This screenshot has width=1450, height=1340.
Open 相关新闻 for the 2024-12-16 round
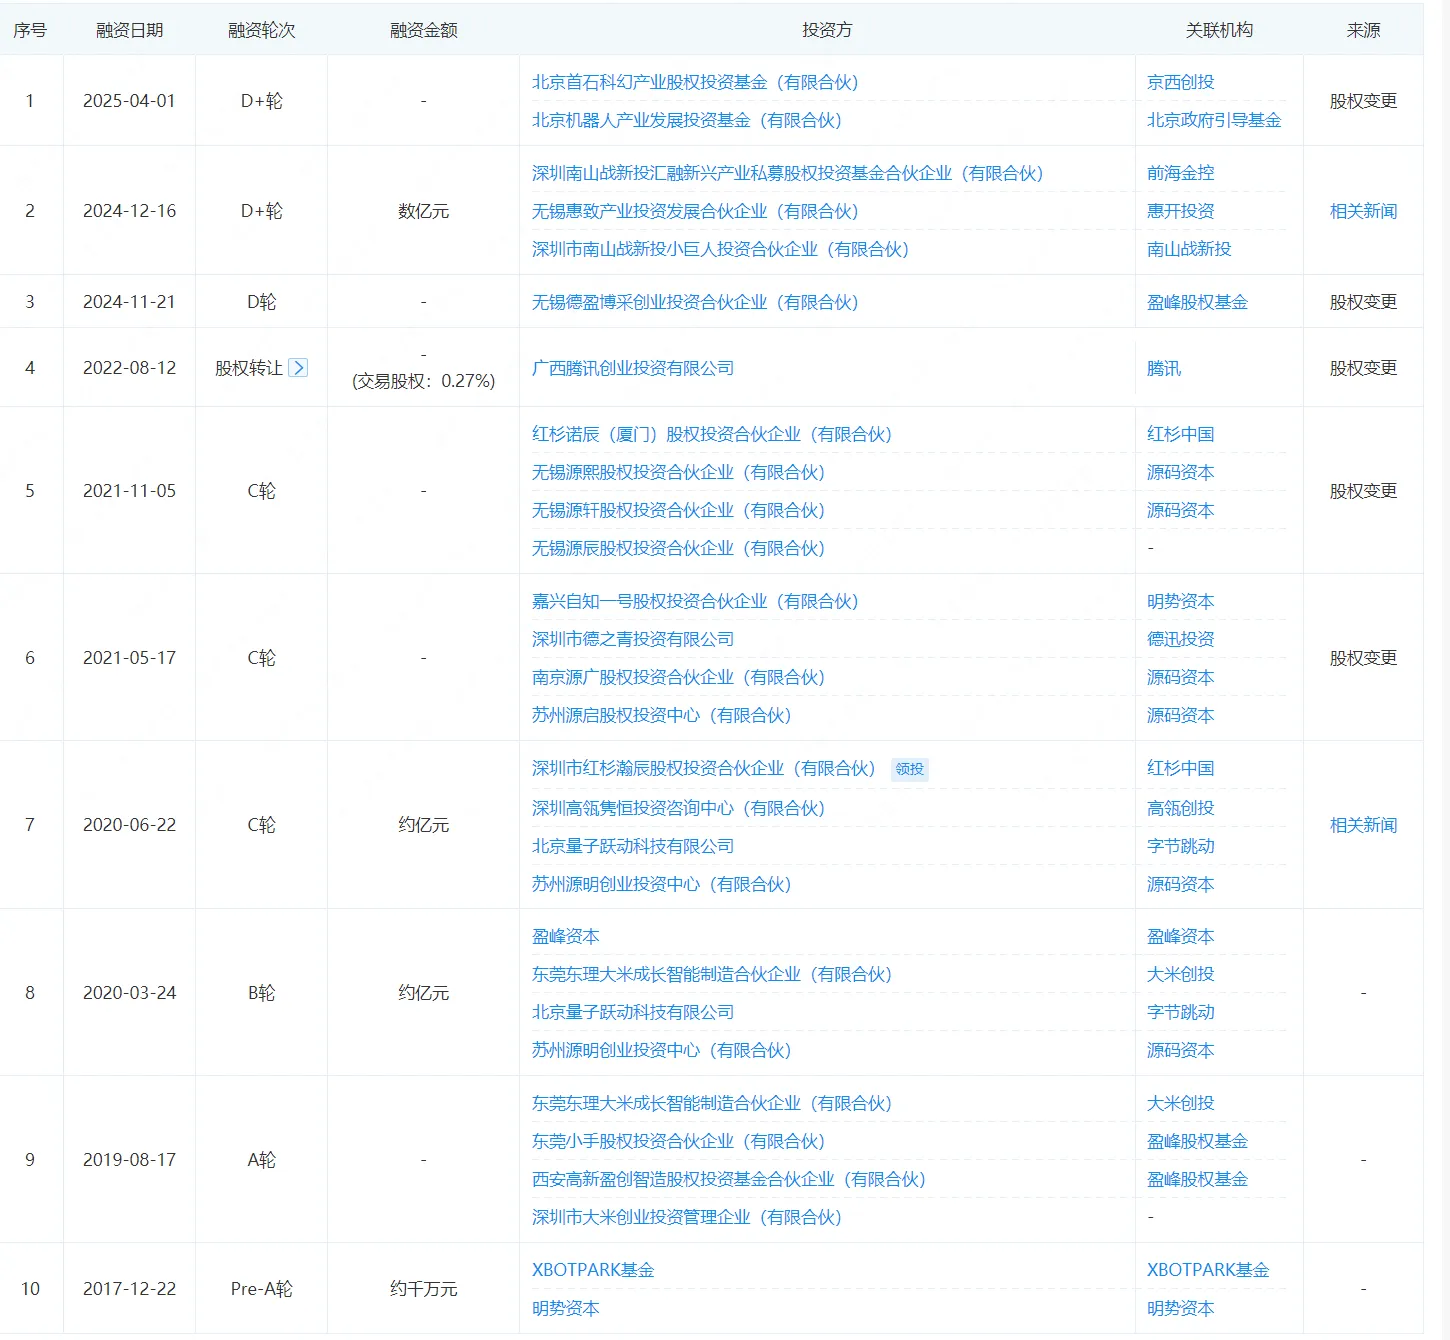(x=1363, y=211)
